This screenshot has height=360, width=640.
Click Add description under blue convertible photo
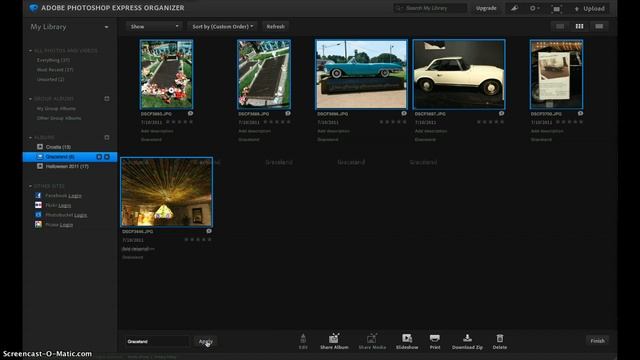[x=333, y=131]
